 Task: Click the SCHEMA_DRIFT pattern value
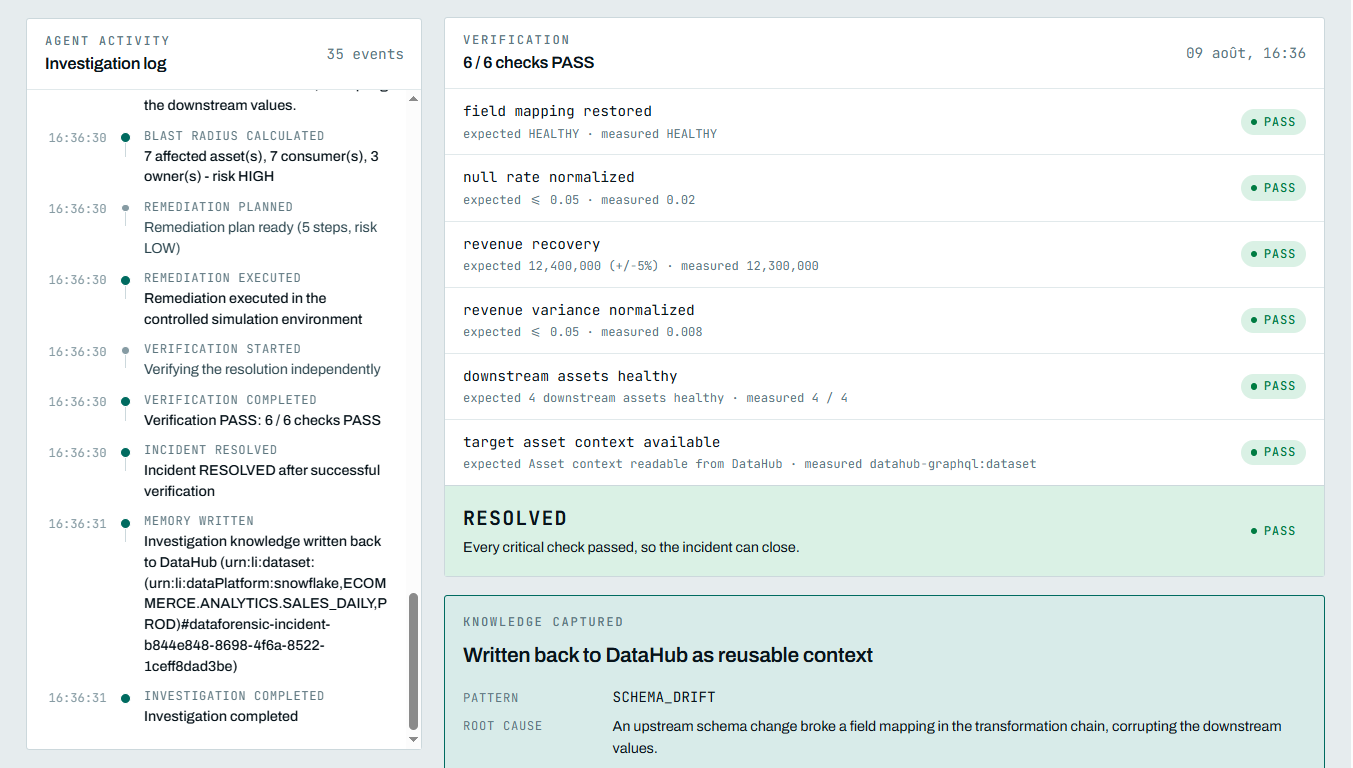(664, 697)
